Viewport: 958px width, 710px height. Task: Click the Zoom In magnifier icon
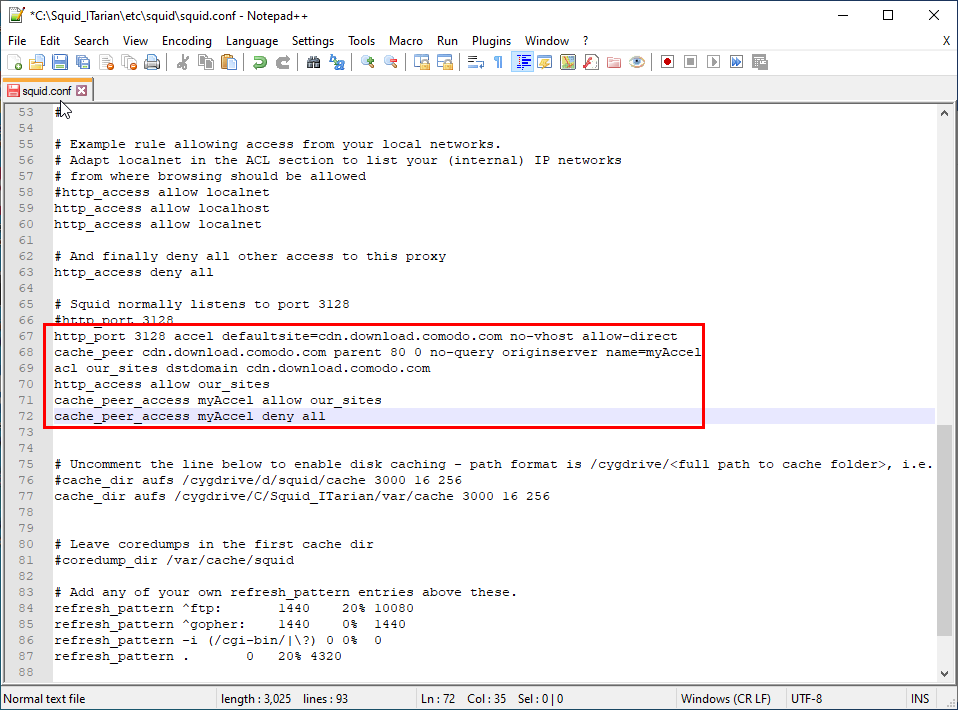click(367, 62)
